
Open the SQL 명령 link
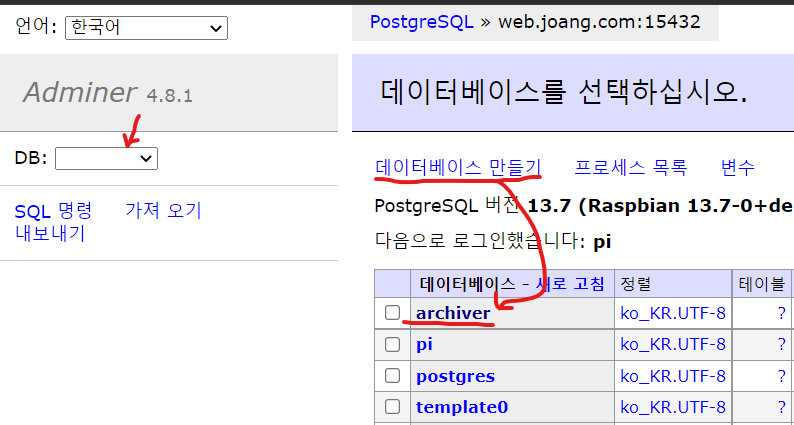(53, 211)
